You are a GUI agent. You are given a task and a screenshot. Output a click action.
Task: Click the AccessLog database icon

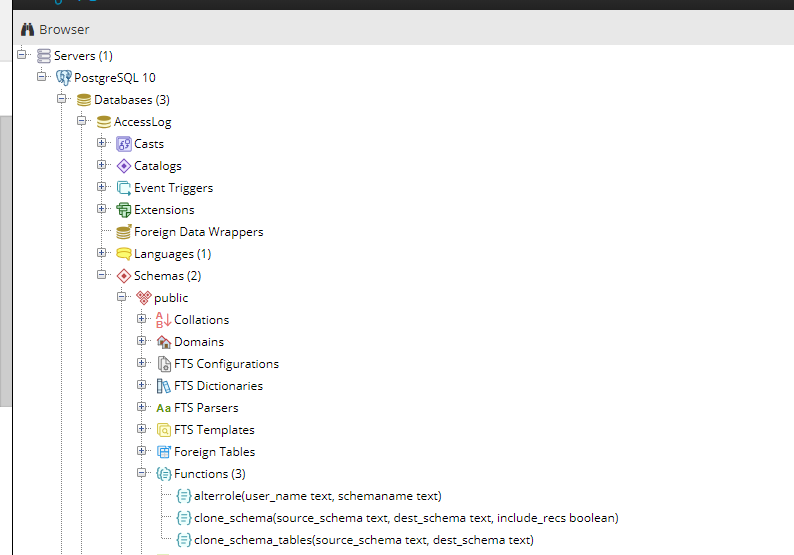coord(104,122)
